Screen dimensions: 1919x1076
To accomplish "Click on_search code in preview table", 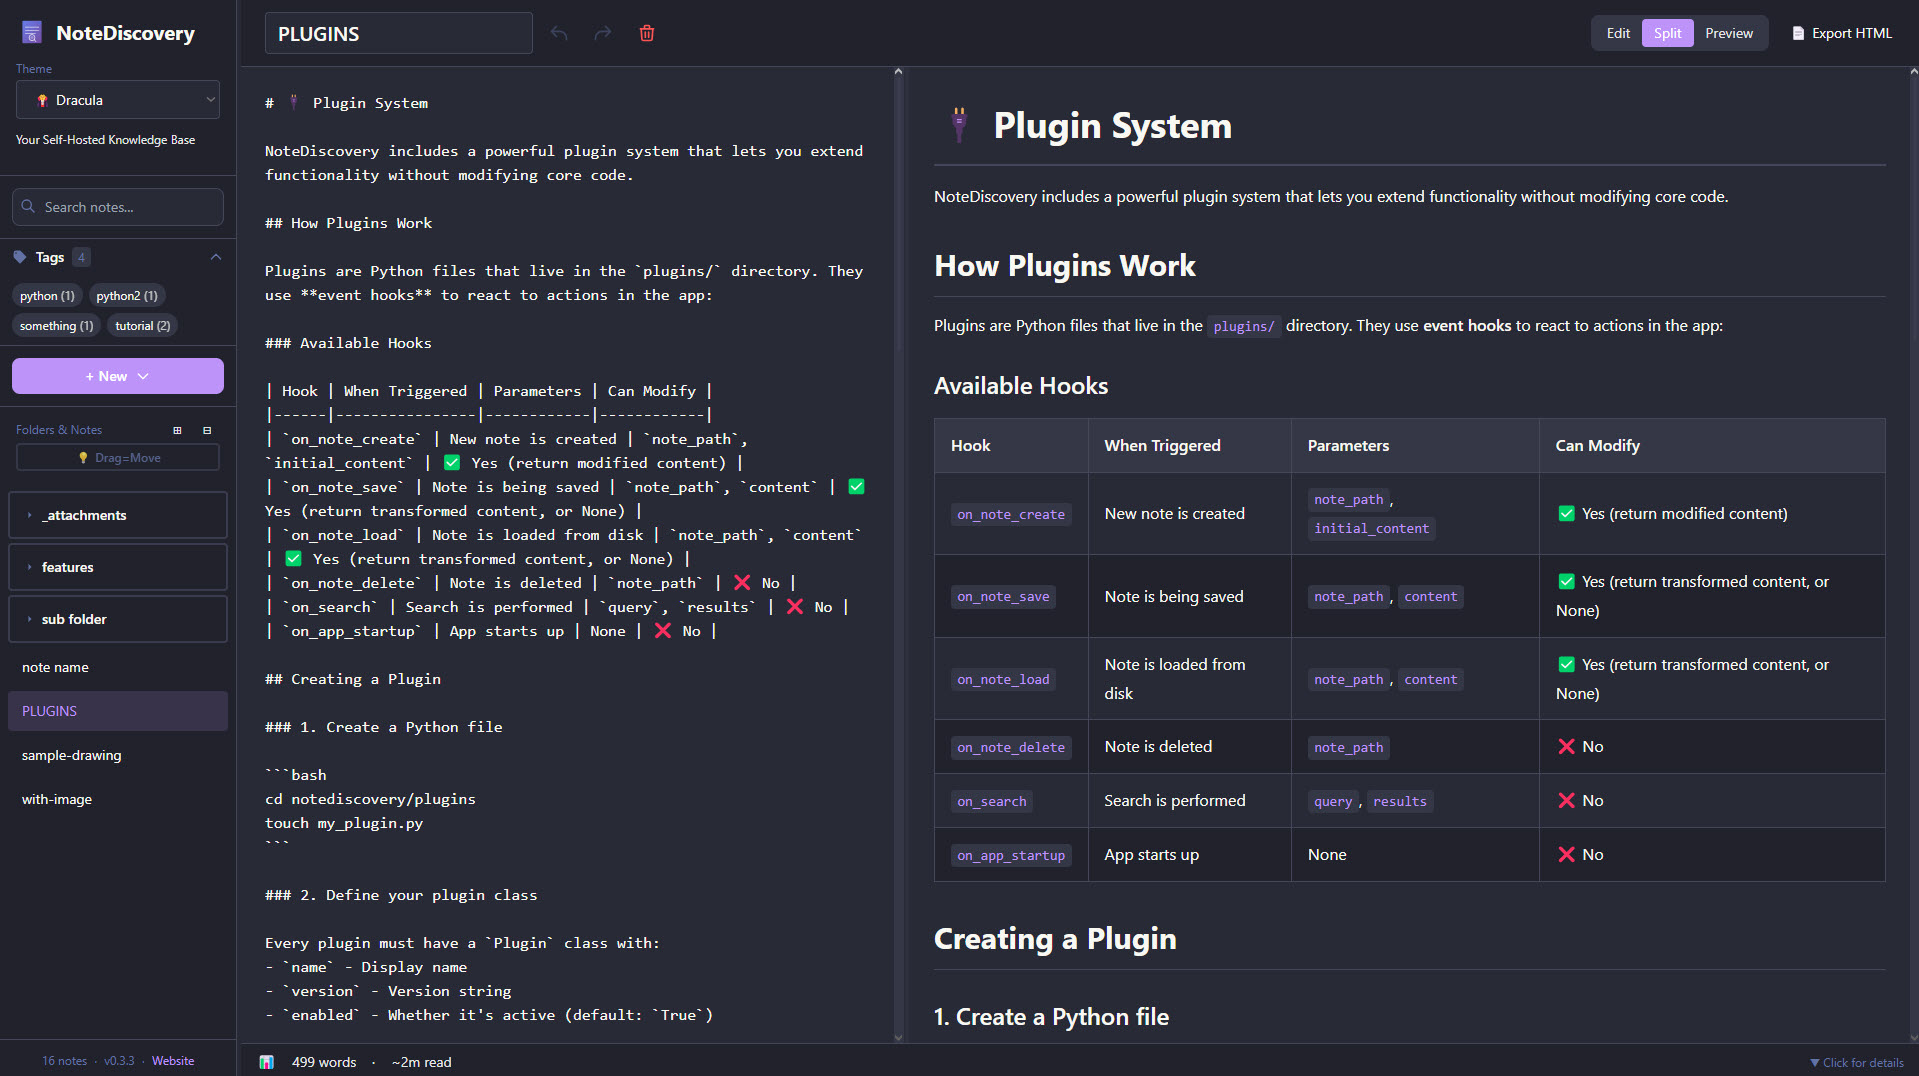I will tap(991, 801).
